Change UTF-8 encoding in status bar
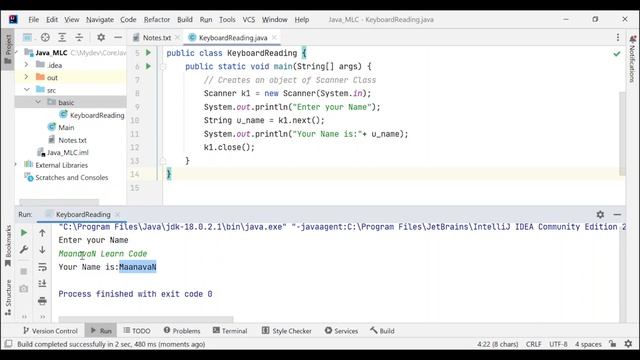This screenshot has height=360, width=640. [558, 344]
